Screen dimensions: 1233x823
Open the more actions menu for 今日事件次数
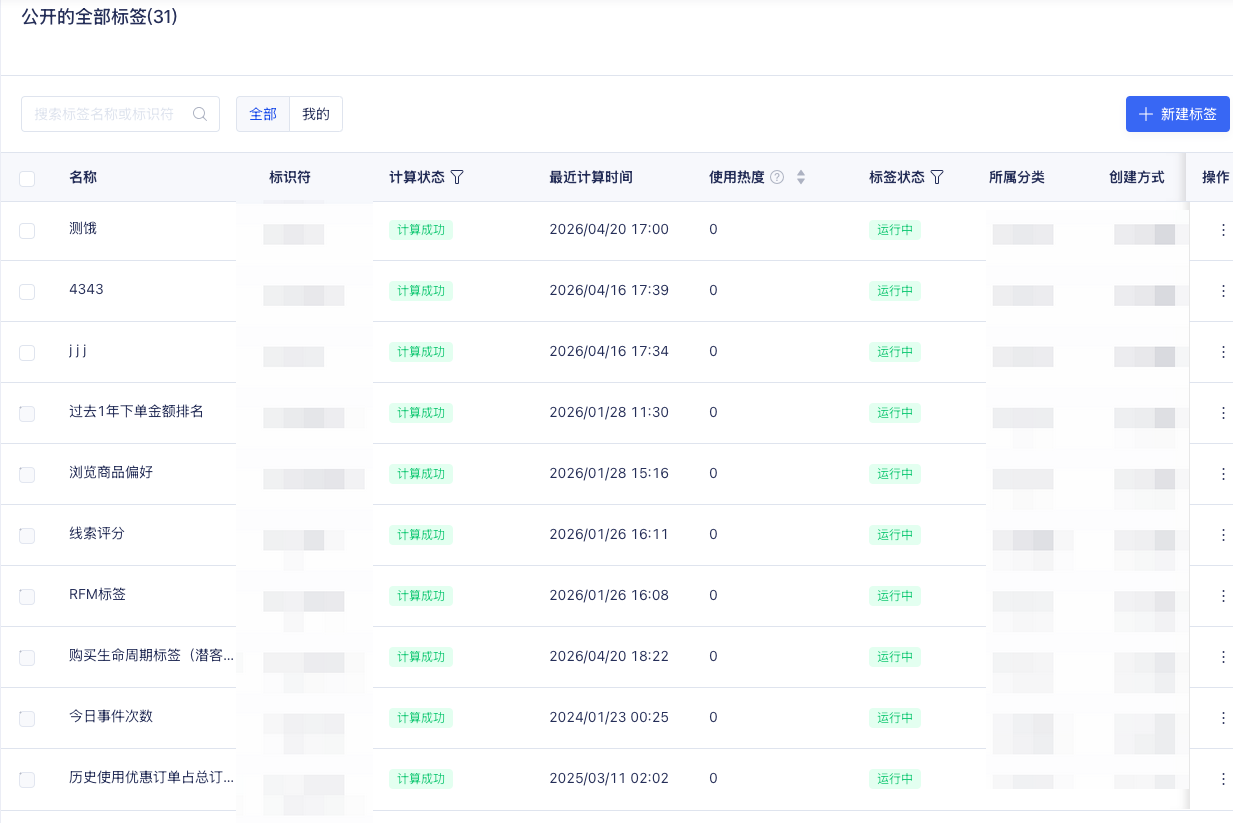pos(1222,718)
